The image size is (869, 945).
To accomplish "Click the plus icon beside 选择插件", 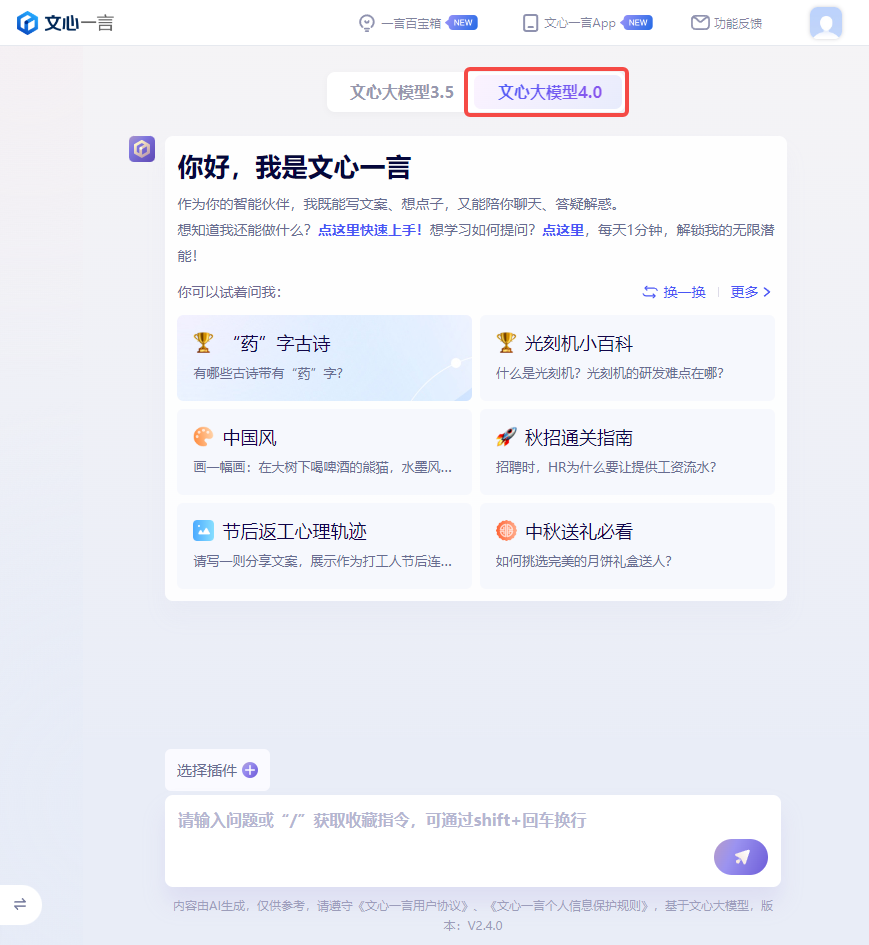I will pos(250,770).
